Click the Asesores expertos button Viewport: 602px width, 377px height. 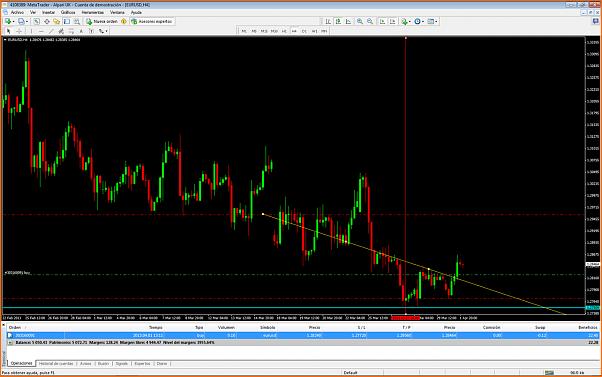(152, 21)
